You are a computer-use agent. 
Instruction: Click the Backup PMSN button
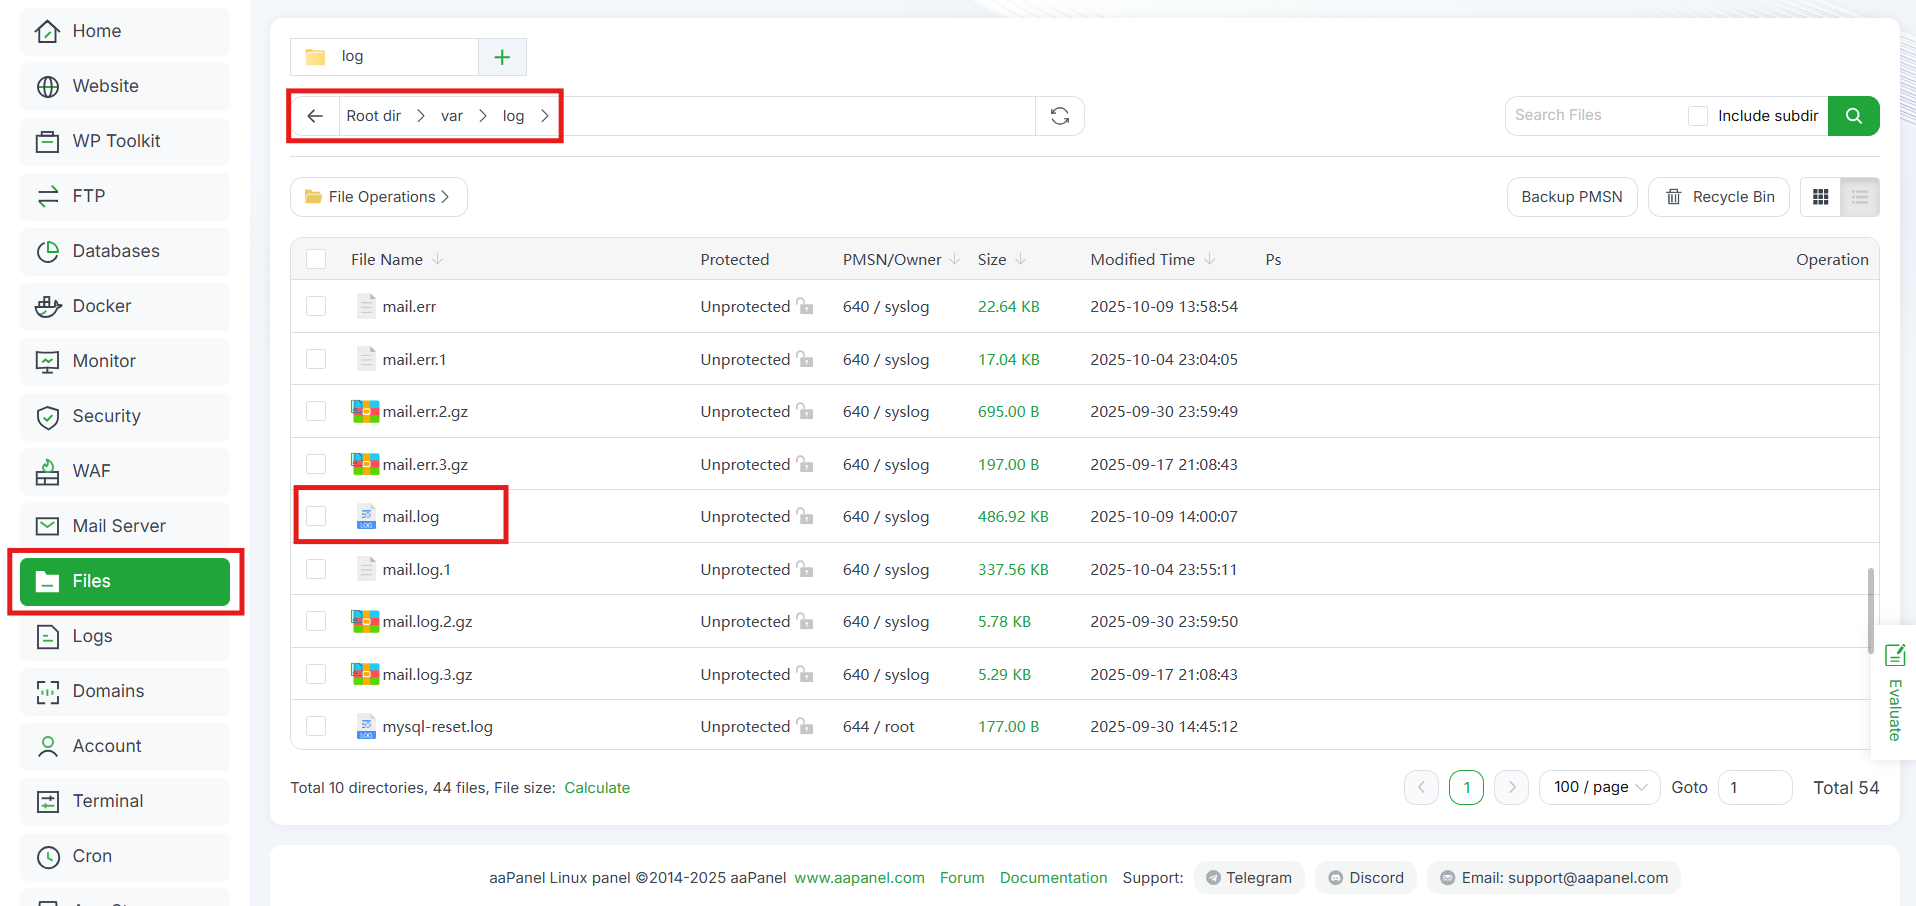coord(1572,197)
